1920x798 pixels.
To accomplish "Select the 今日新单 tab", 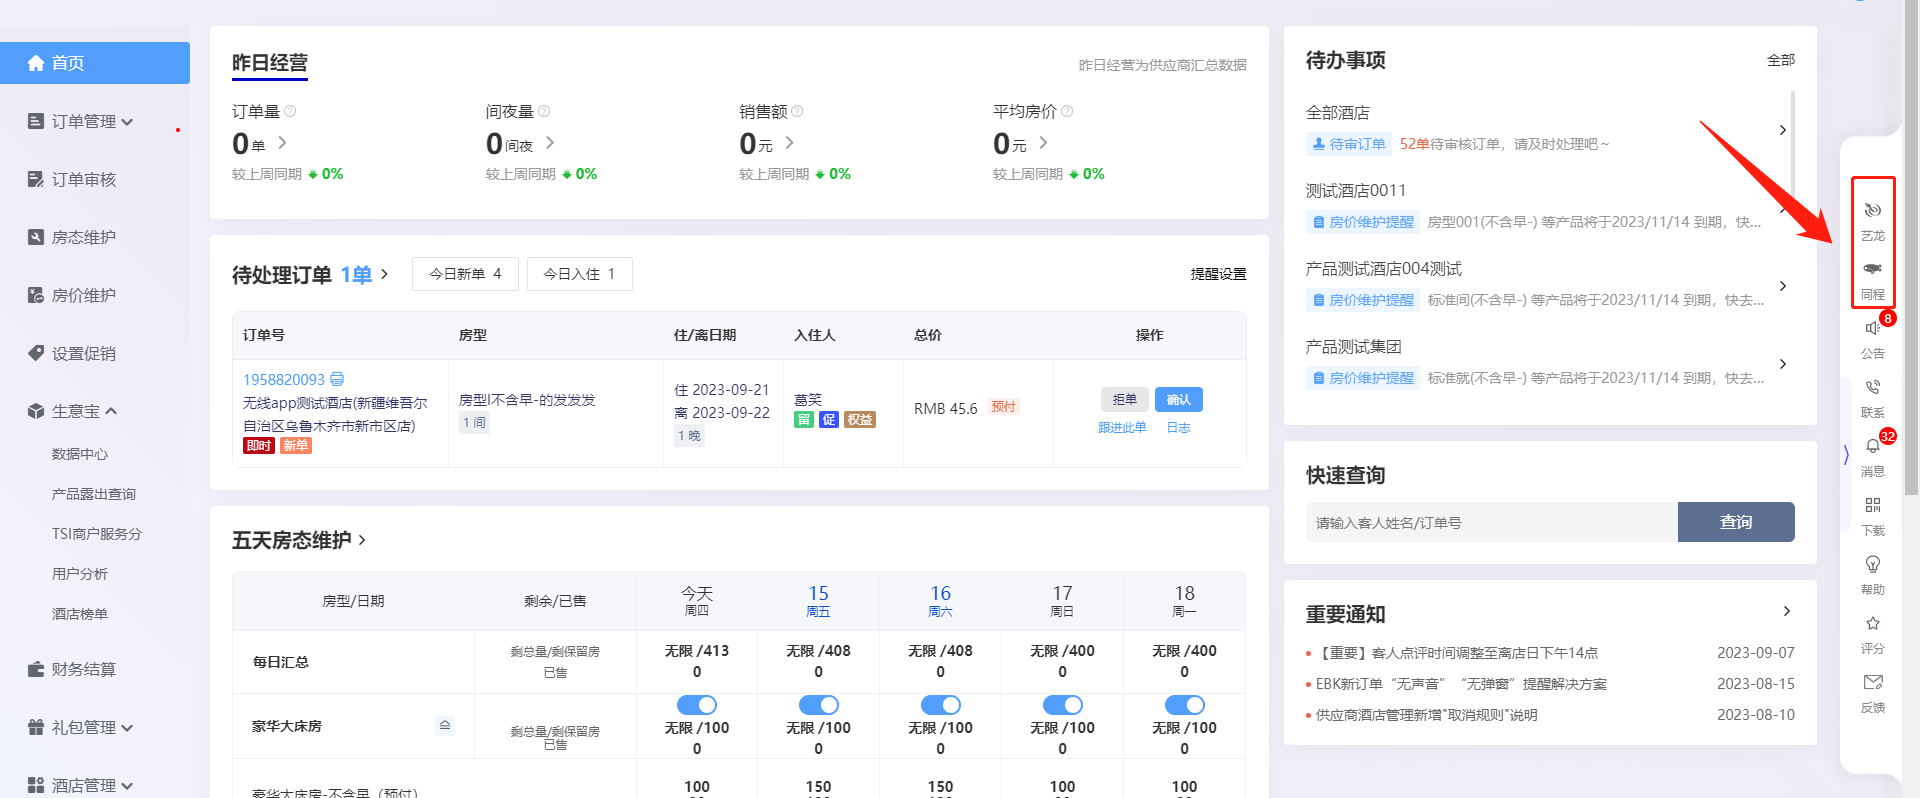I will (465, 274).
